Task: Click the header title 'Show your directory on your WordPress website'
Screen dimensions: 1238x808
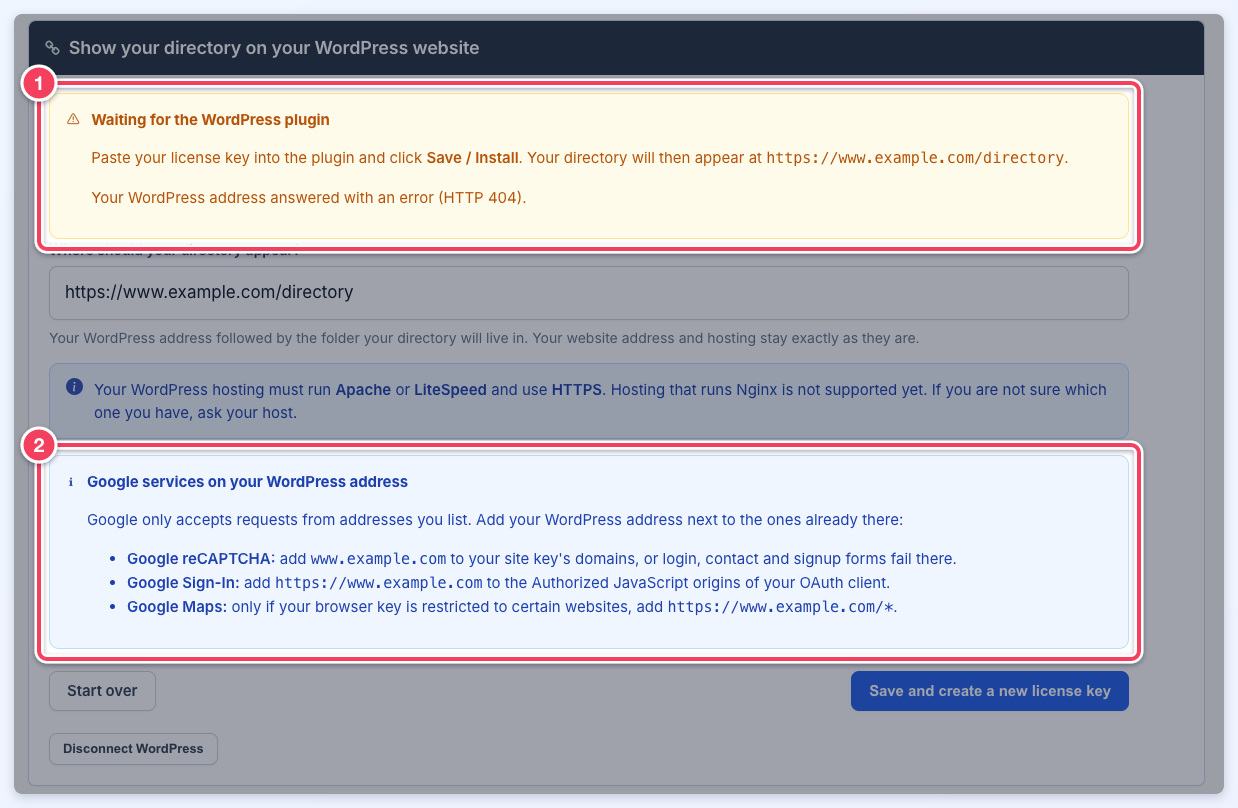Action: (274, 48)
